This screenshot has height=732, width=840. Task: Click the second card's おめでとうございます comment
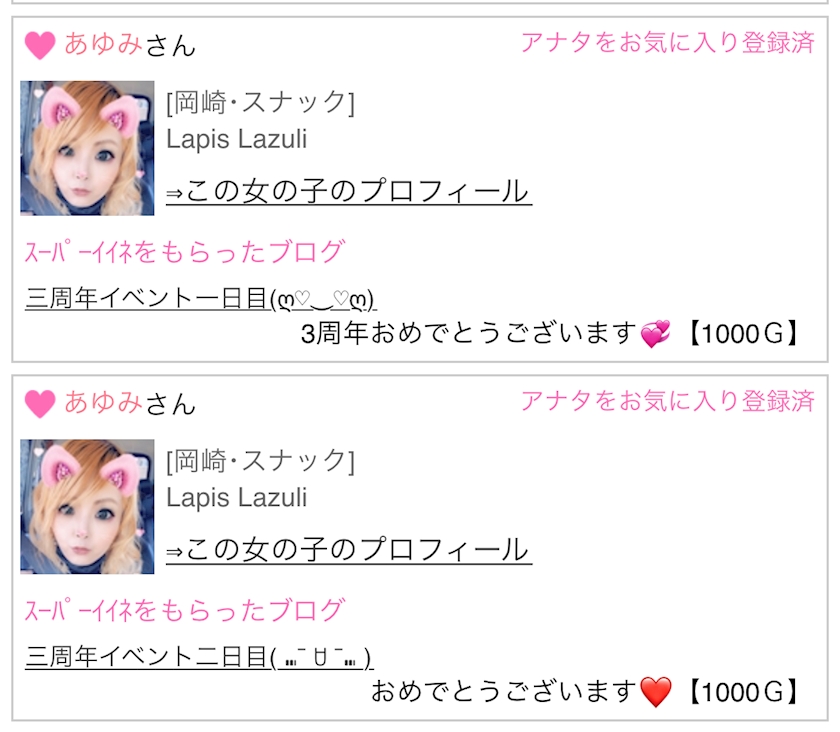504,691
